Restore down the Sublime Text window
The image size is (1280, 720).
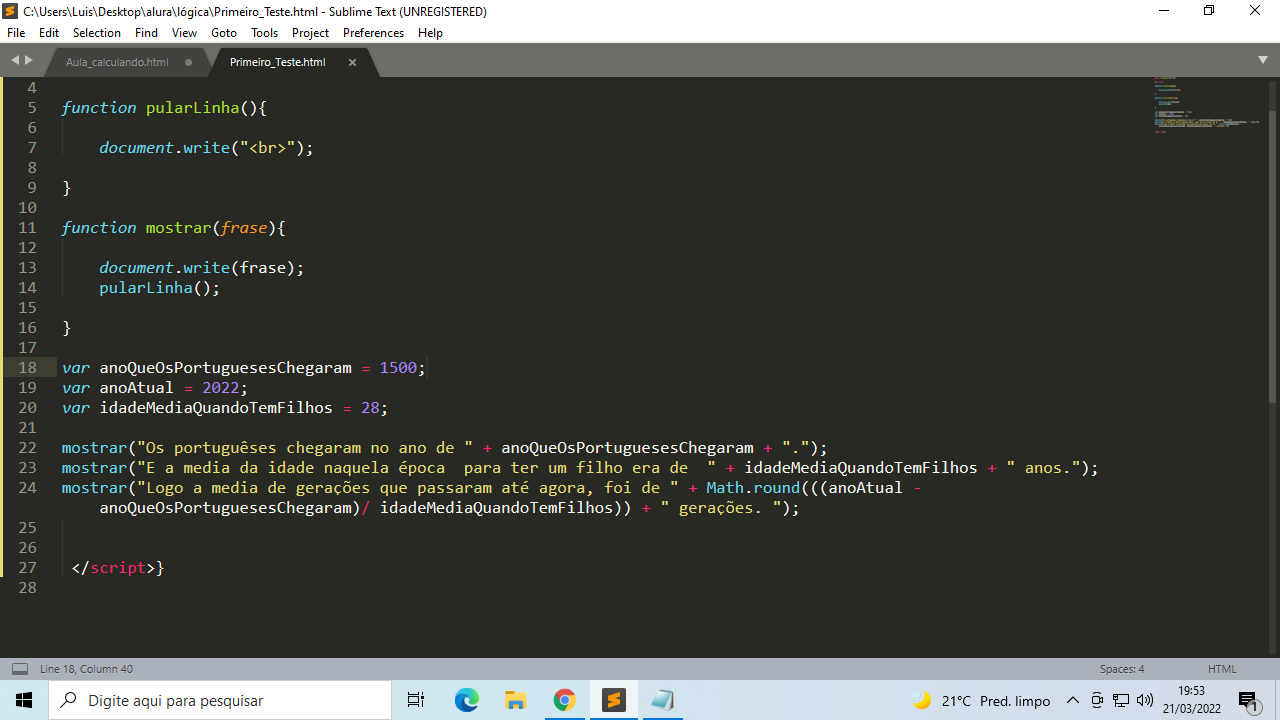1209,11
